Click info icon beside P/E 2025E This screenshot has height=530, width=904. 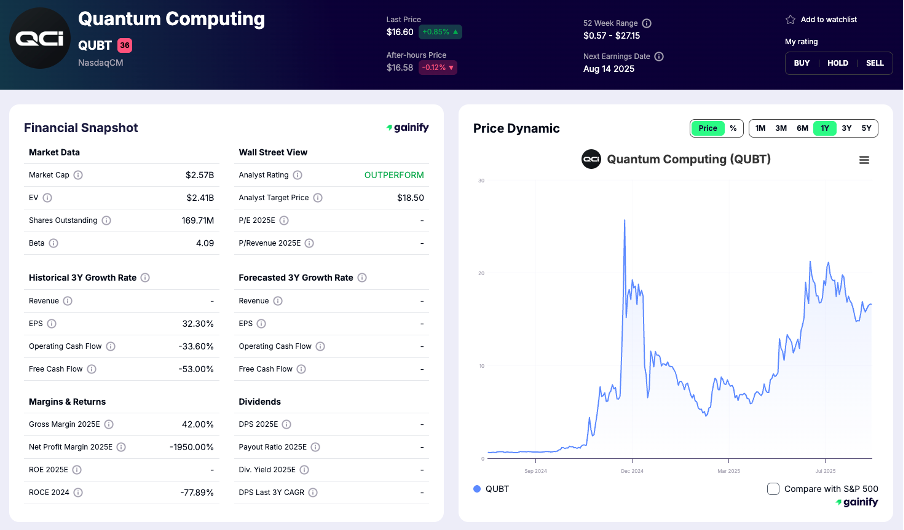[284, 220]
